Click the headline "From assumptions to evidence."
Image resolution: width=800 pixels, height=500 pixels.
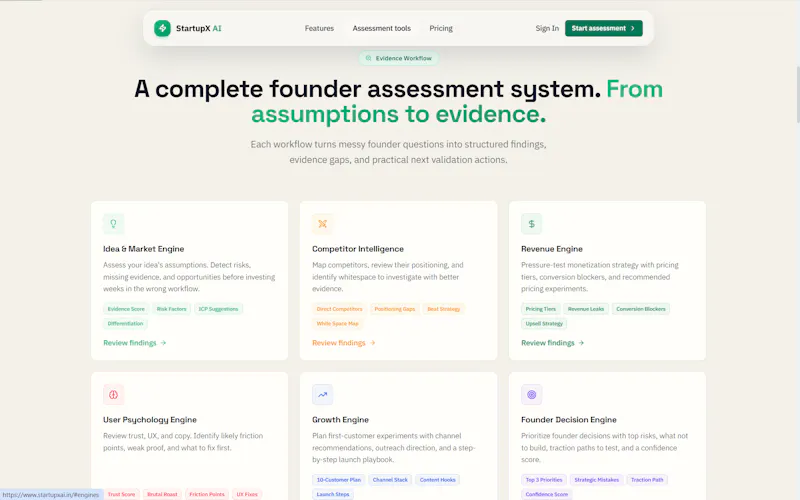(457, 102)
